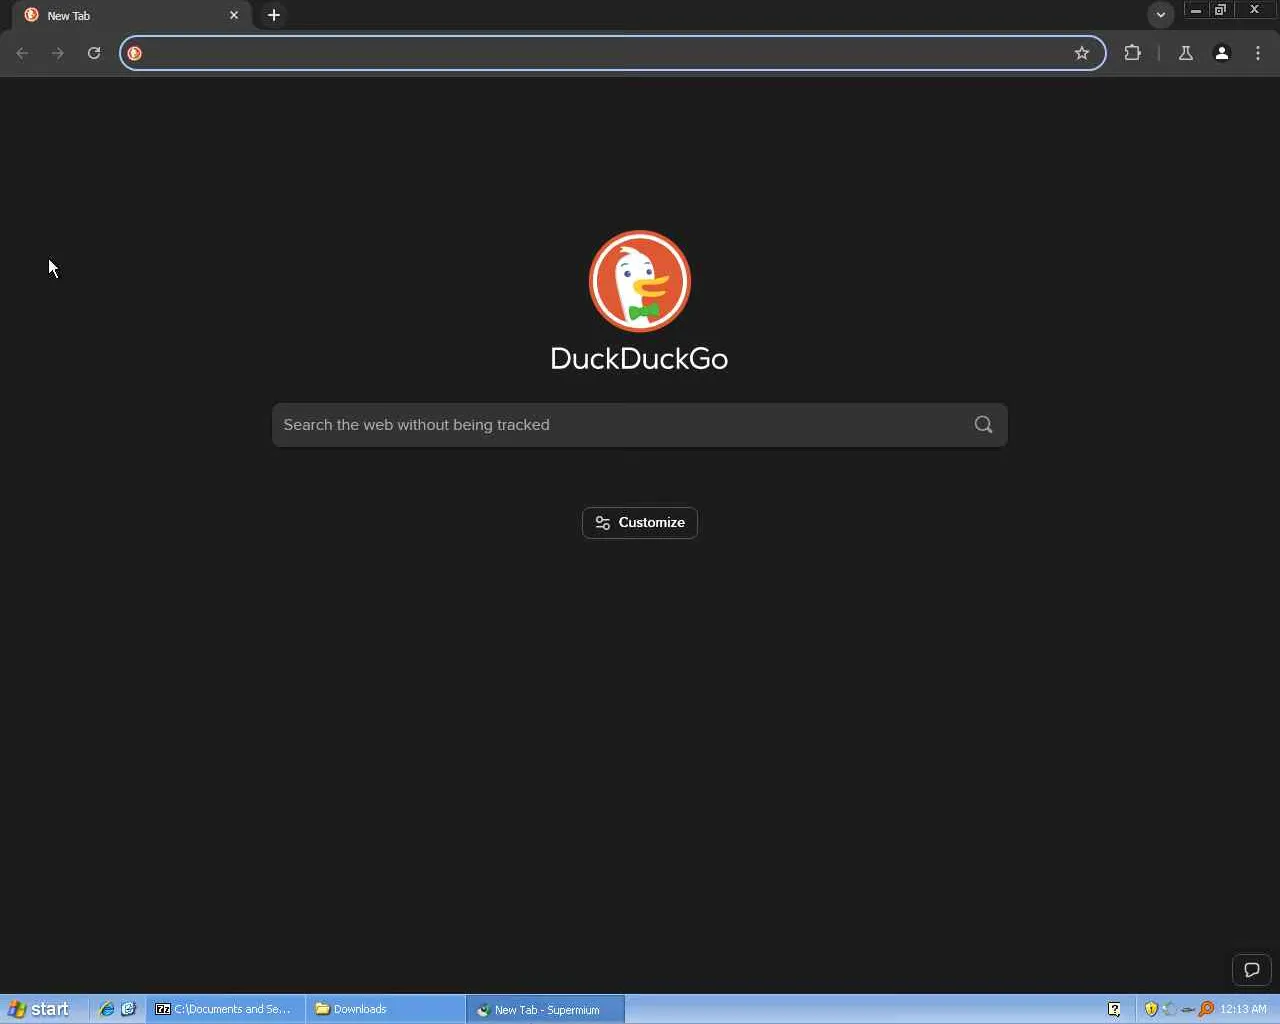Image resolution: width=1280 pixels, height=1024 pixels.
Task: Open the feedback chat bubble icon
Action: (1252, 970)
